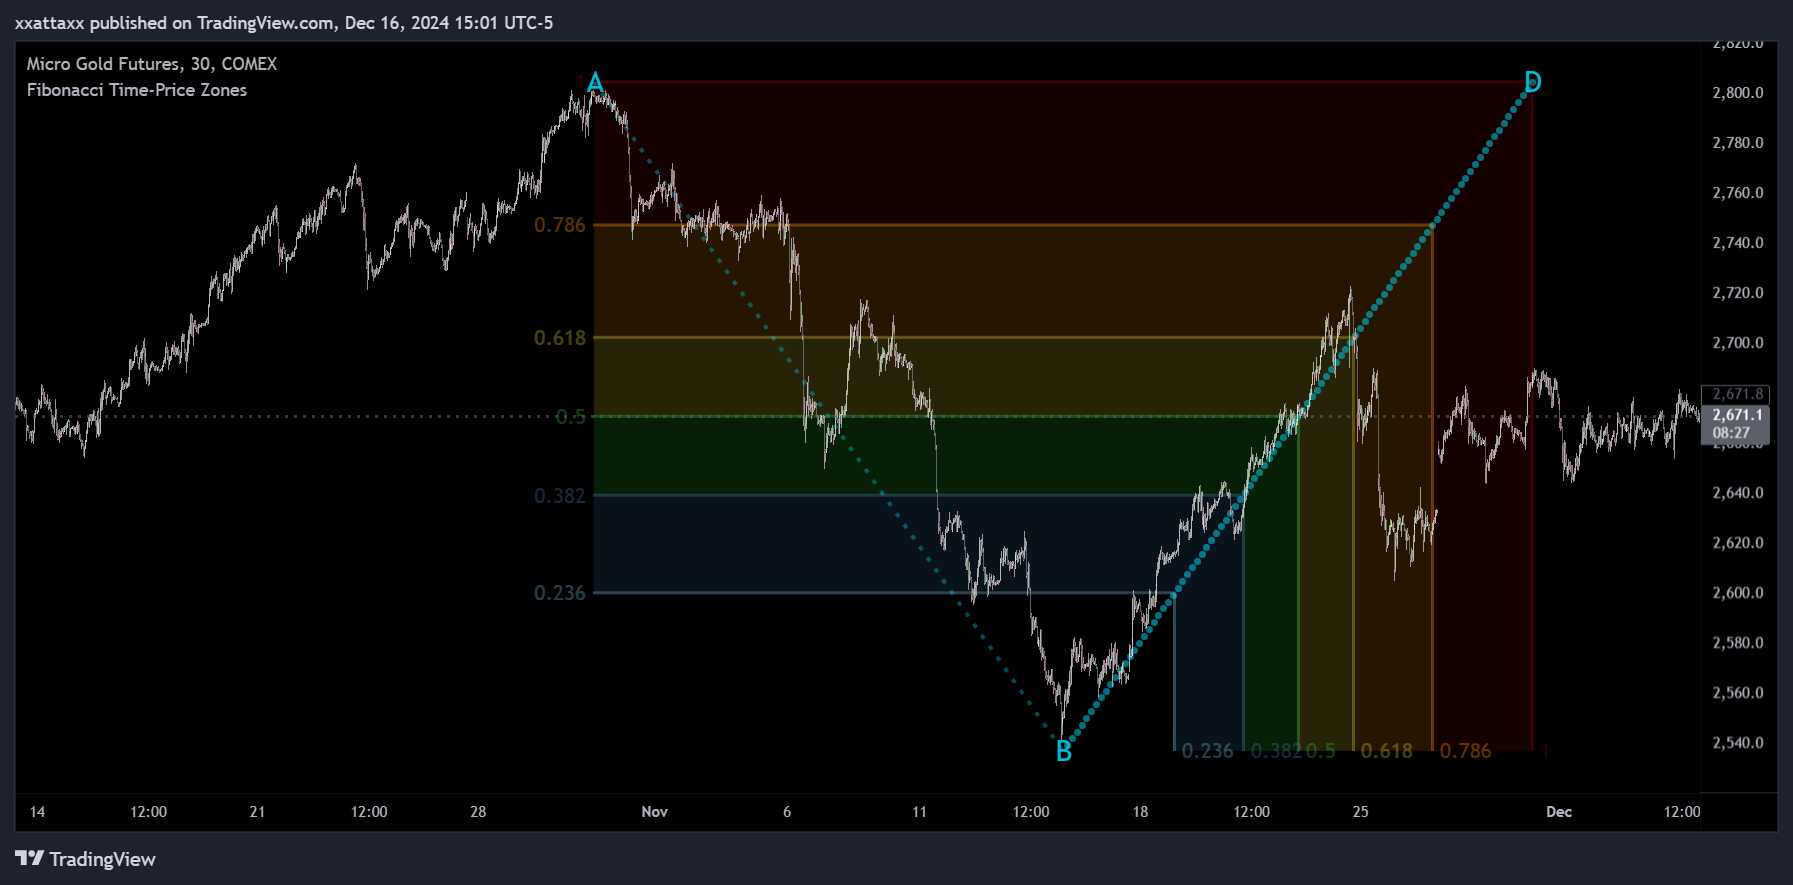
Task: Click the 2,671.8 grey price tag on the axis
Action: [1736, 394]
